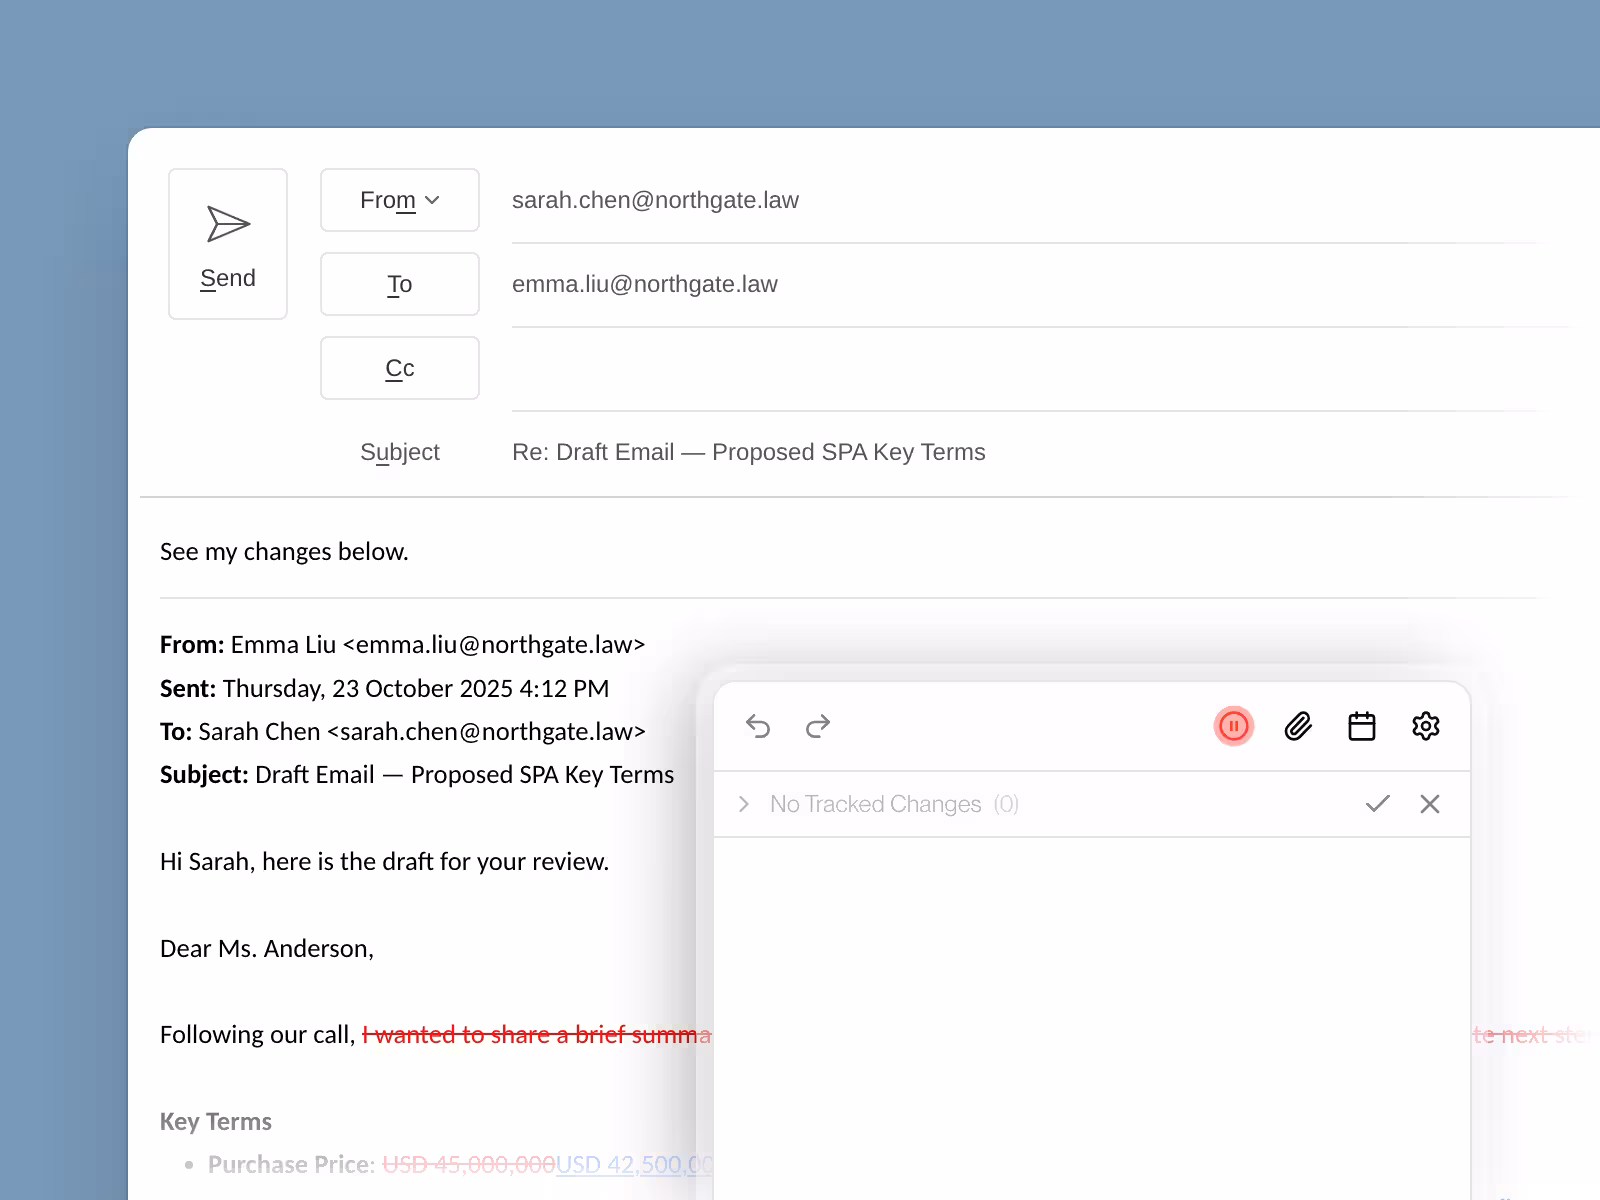Click the sender address sarah.chen@northgate.law
The width and height of the screenshot is (1600, 1200).
tap(655, 200)
